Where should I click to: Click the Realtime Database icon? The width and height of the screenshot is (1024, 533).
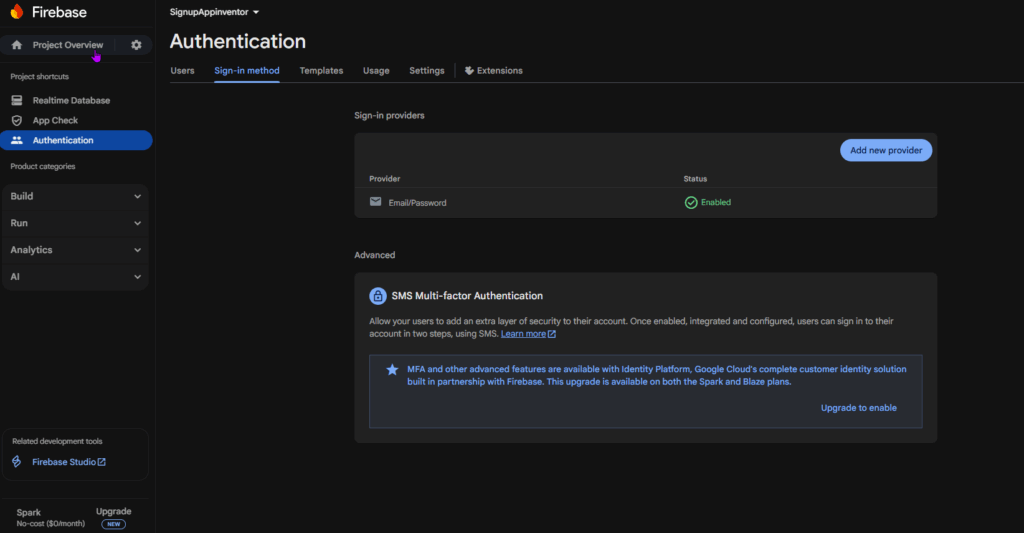coord(16,100)
